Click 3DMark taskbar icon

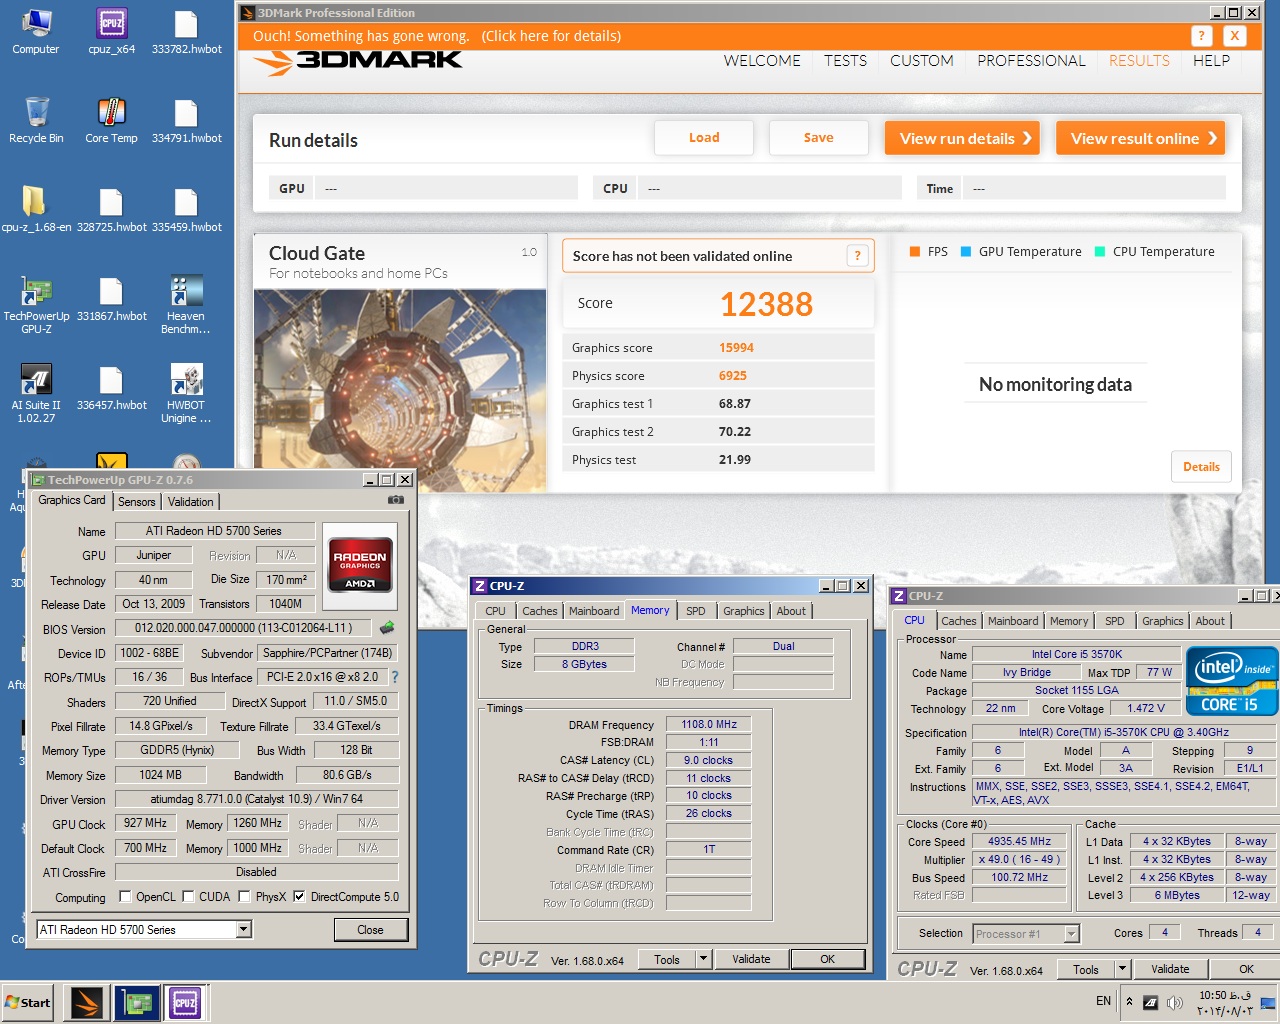87,1002
